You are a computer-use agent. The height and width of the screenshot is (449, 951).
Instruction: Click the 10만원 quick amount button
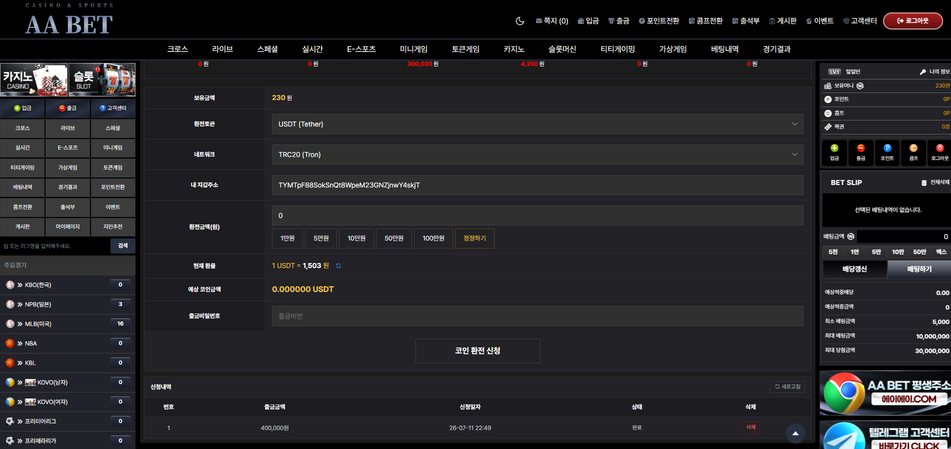pos(356,238)
